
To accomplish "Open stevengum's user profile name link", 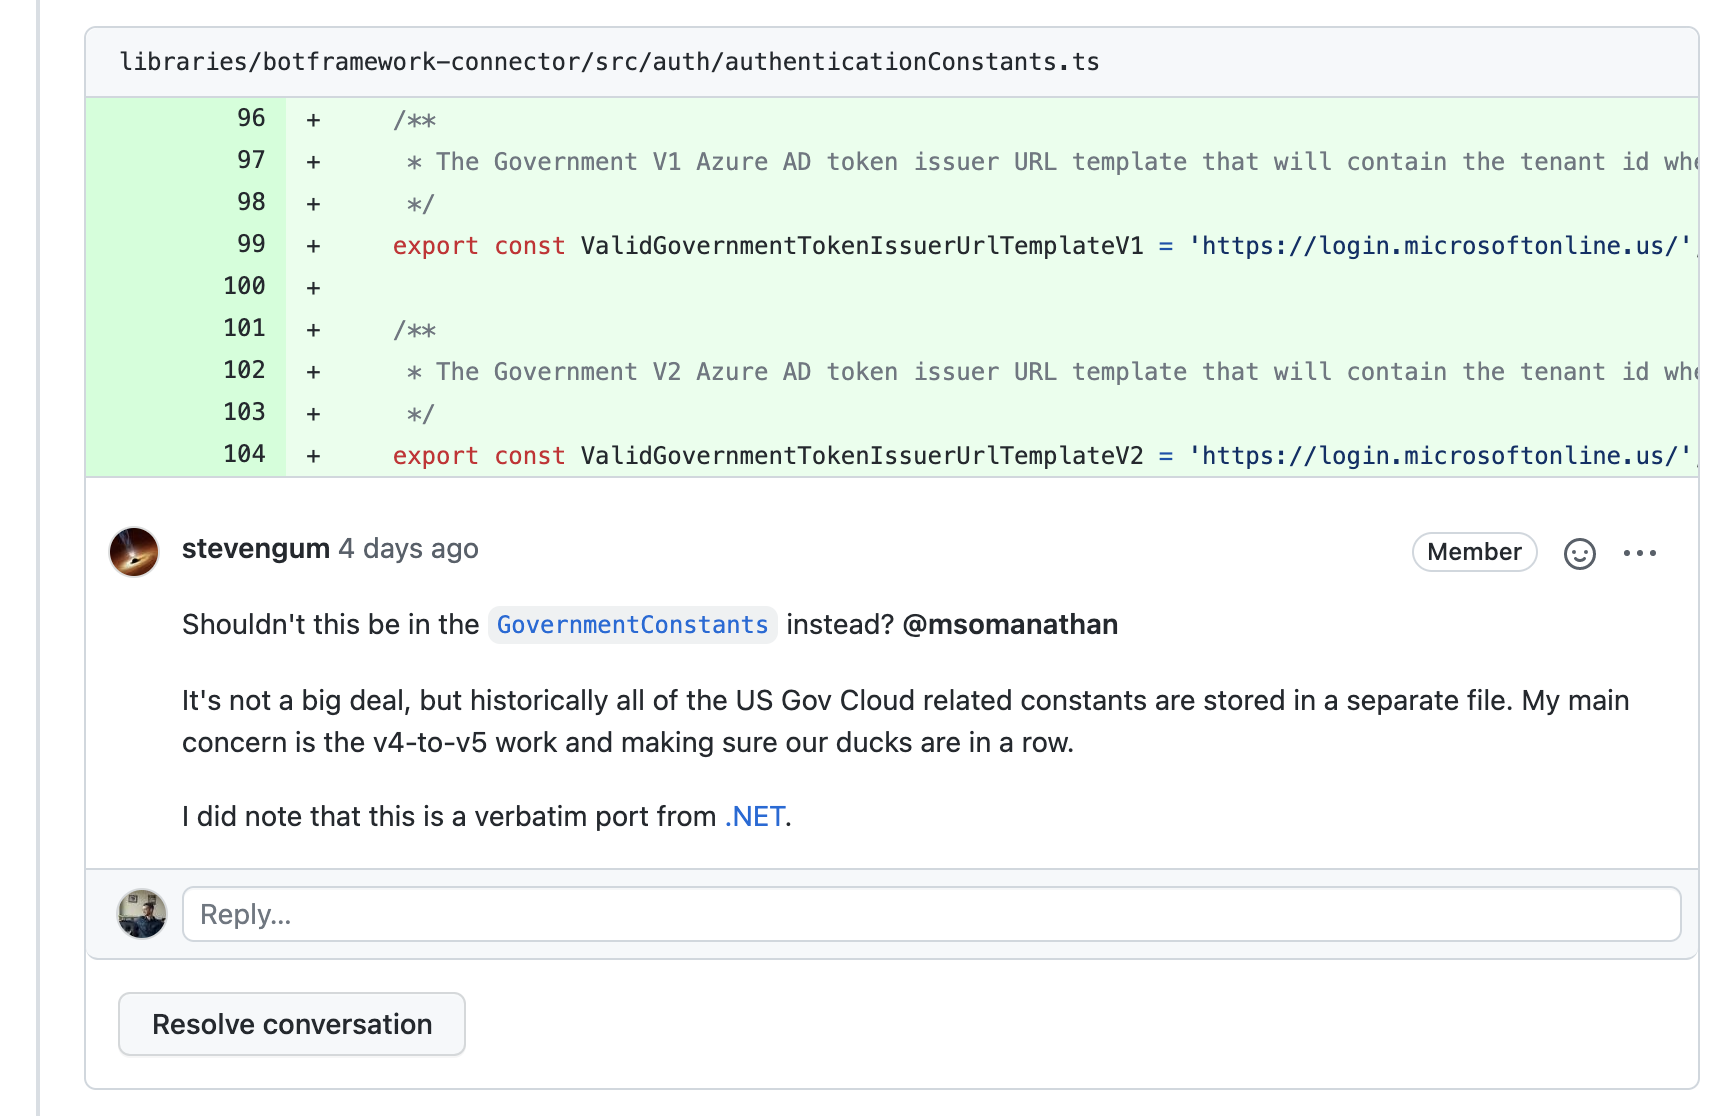I will (x=256, y=549).
